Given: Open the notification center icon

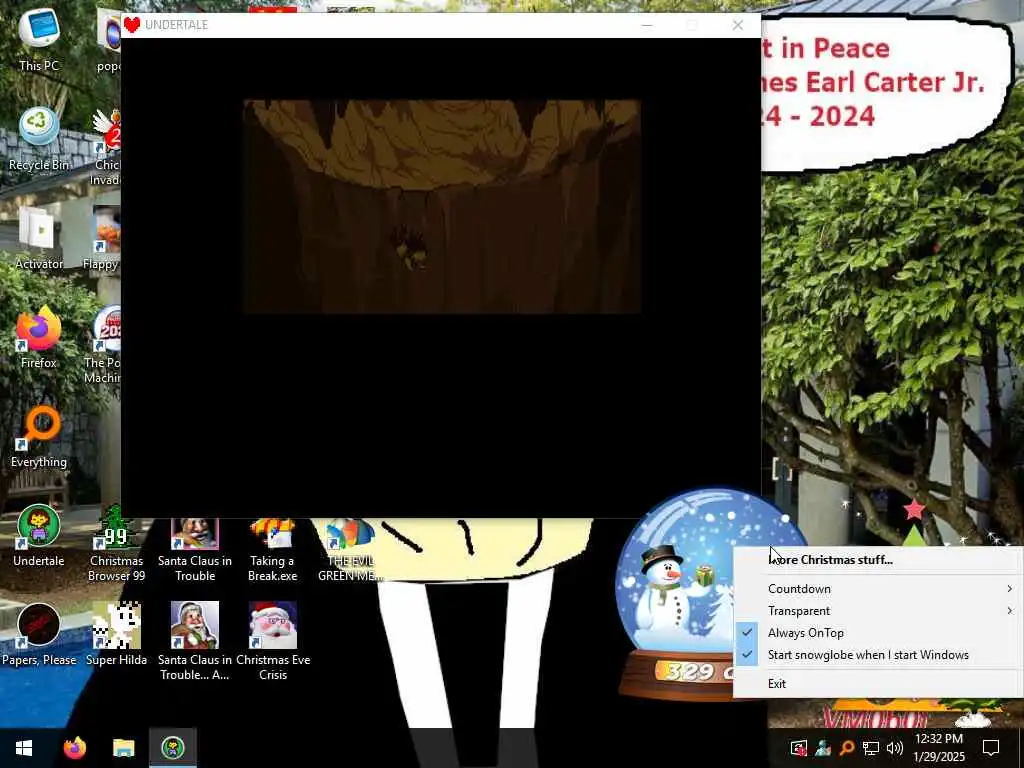Looking at the screenshot, I should (x=991, y=748).
